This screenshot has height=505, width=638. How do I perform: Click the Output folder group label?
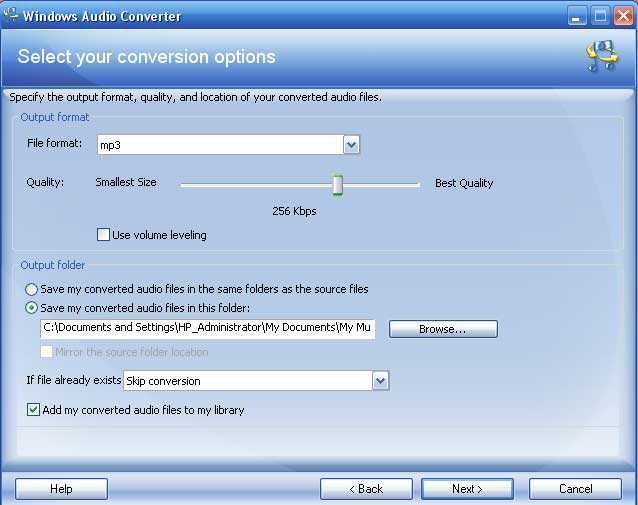click(x=53, y=265)
